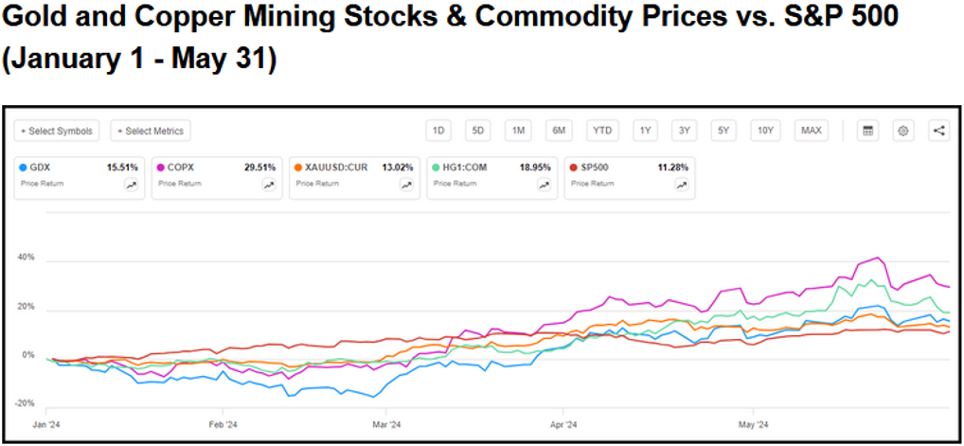Open the table view icon
The width and height of the screenshot is (964, 446).
click(868, 130)
